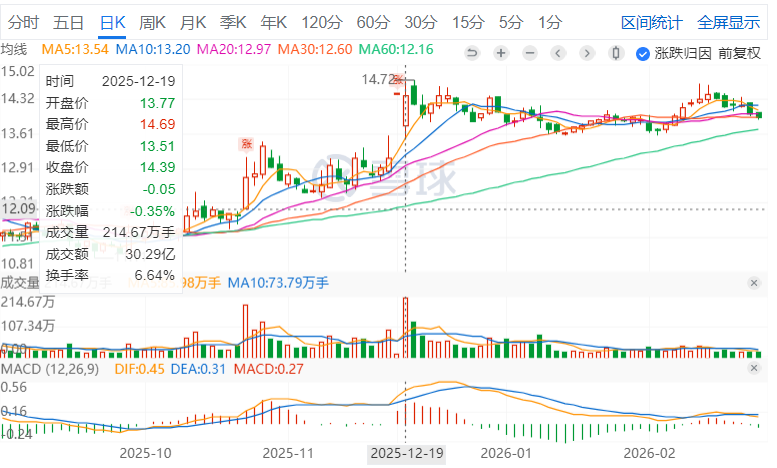Click the 2025-11 date label on axis
Viewport: 777px width, 468px height.
288,453
